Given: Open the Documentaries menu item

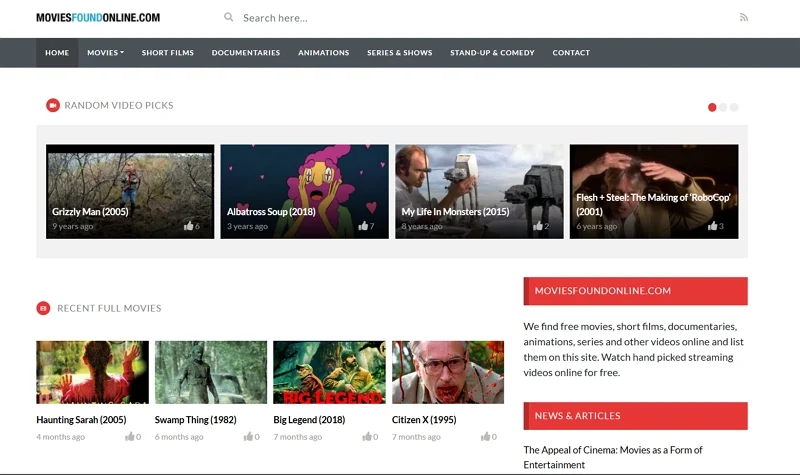Looking at the screenshot, I should tap(245, 53).
